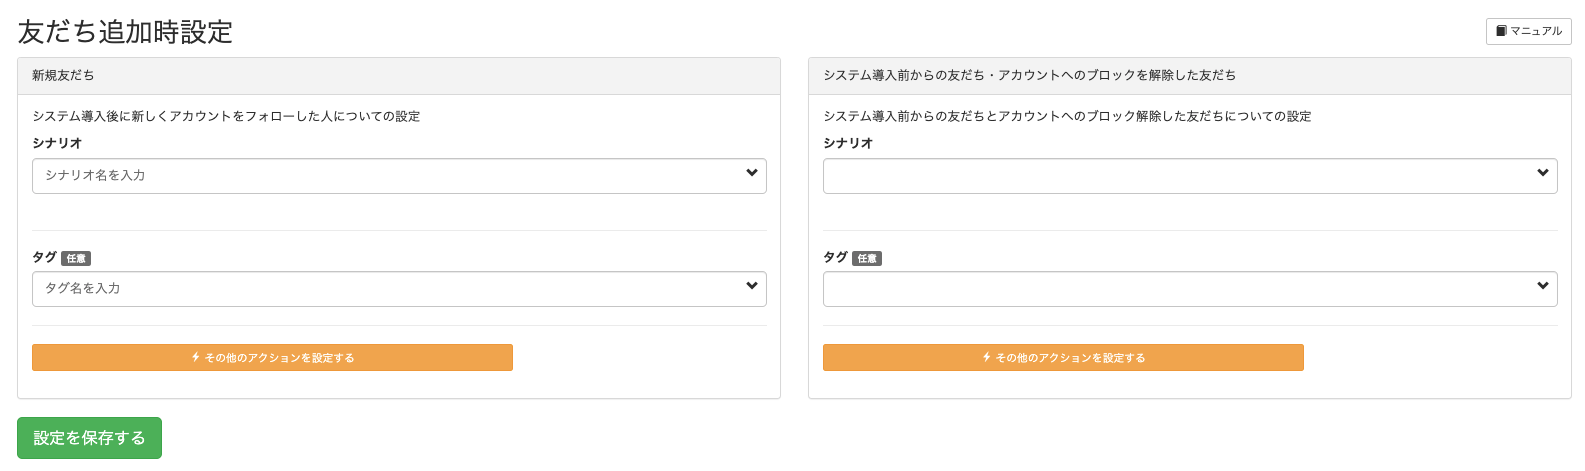Focus the シナリオ名を入力 field
The image size is (1585, 471).
399,176
